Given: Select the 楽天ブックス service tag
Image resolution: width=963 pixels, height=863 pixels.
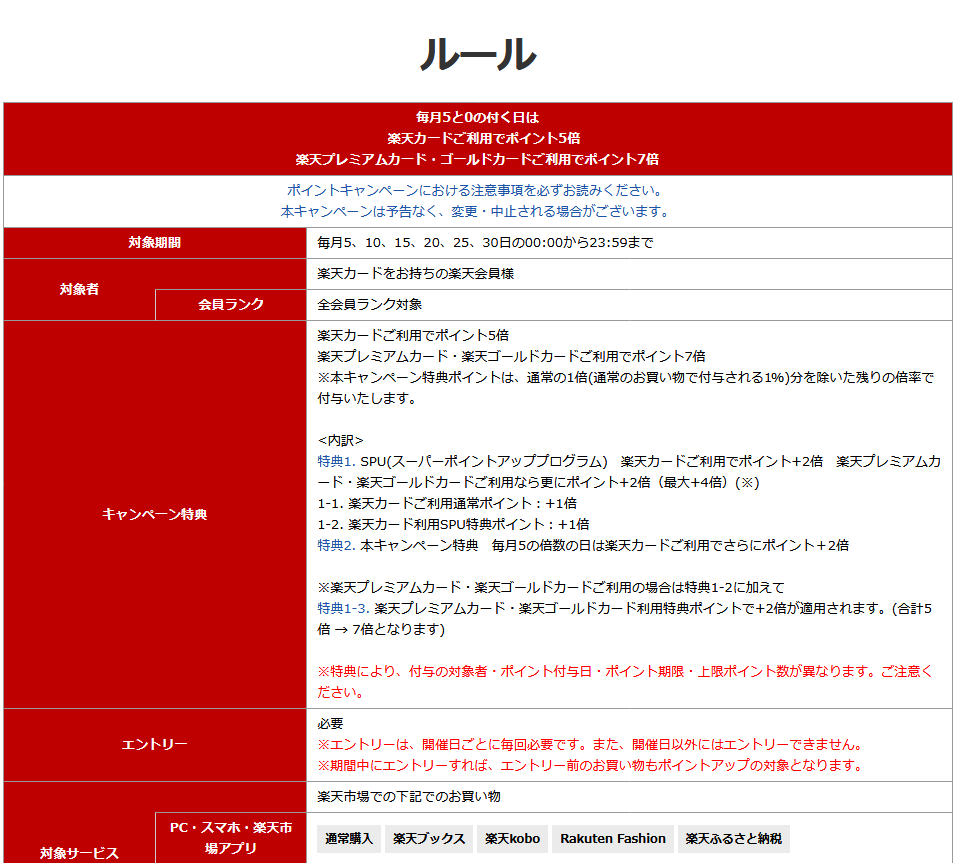Looking at the screenshot, I should click(x=429, y=838).
